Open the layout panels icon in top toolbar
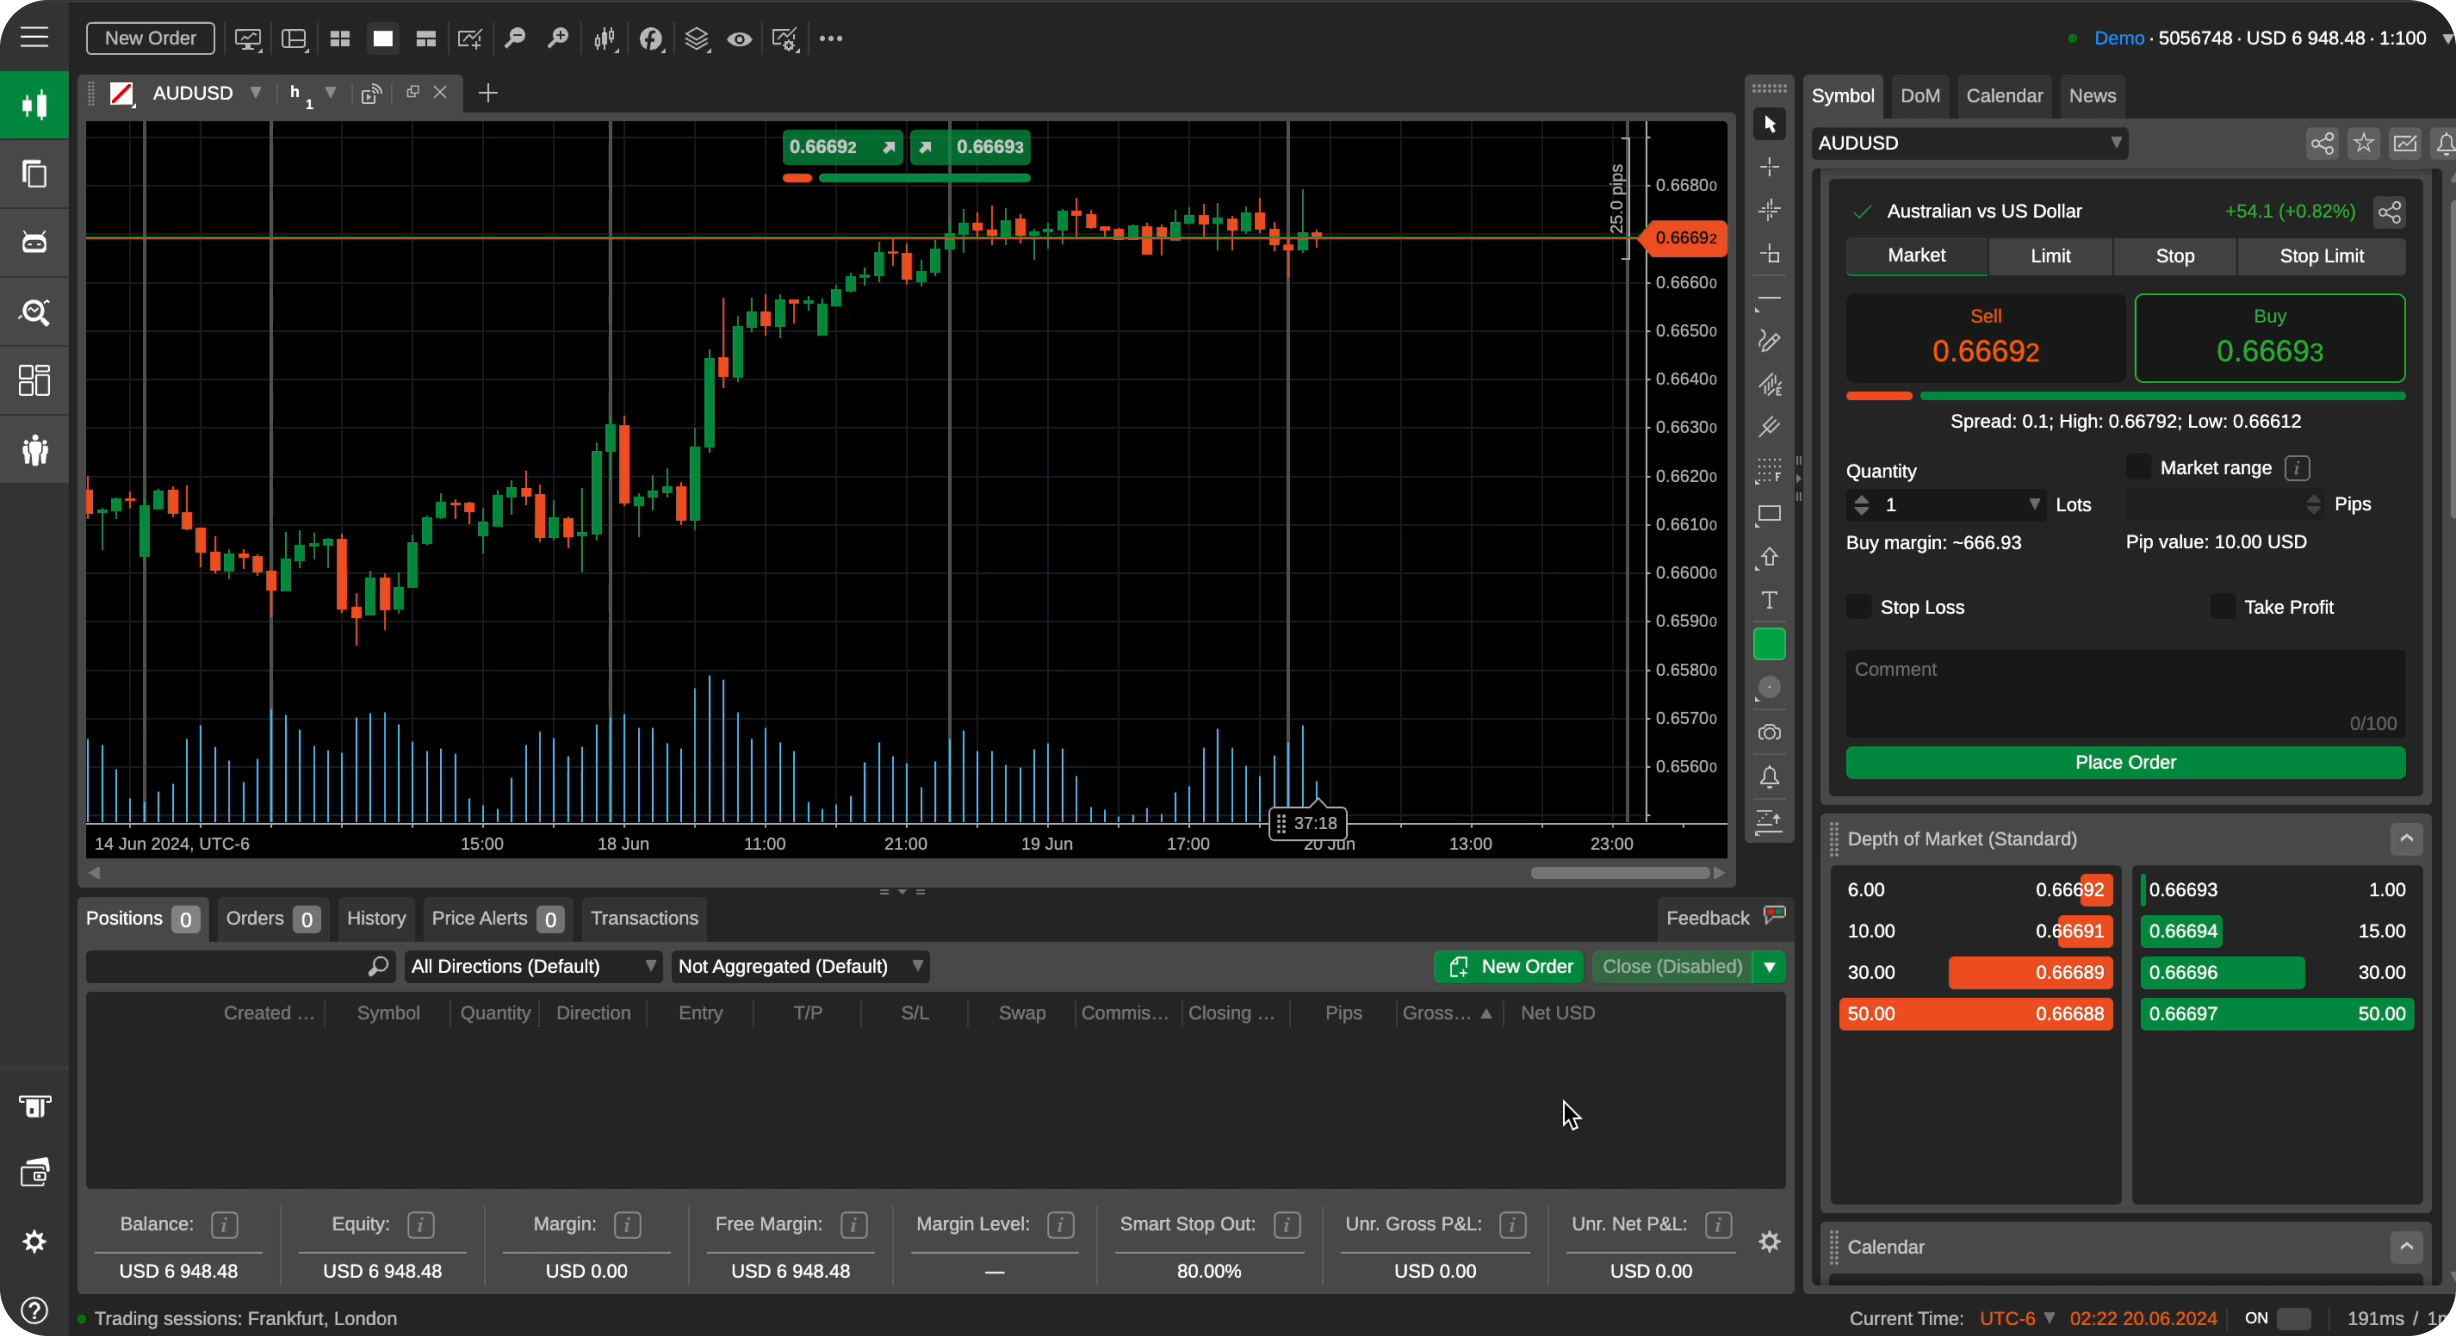 (294, 39)
